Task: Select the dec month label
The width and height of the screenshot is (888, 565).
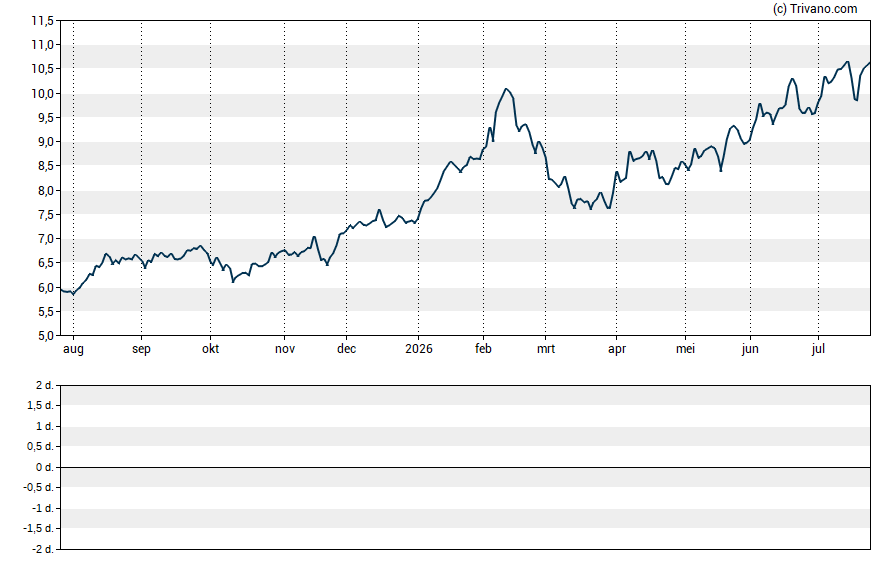Action: click(x=346, y=348)
